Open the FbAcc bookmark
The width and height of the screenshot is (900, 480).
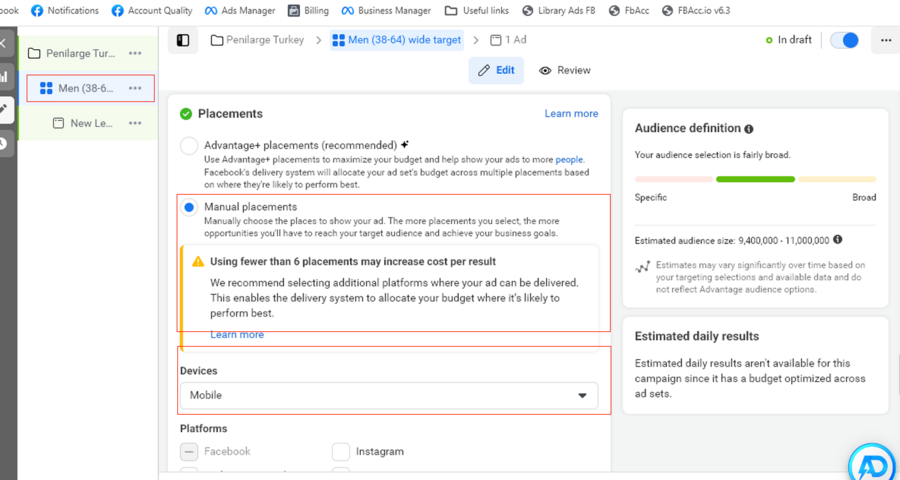(629, 10)
